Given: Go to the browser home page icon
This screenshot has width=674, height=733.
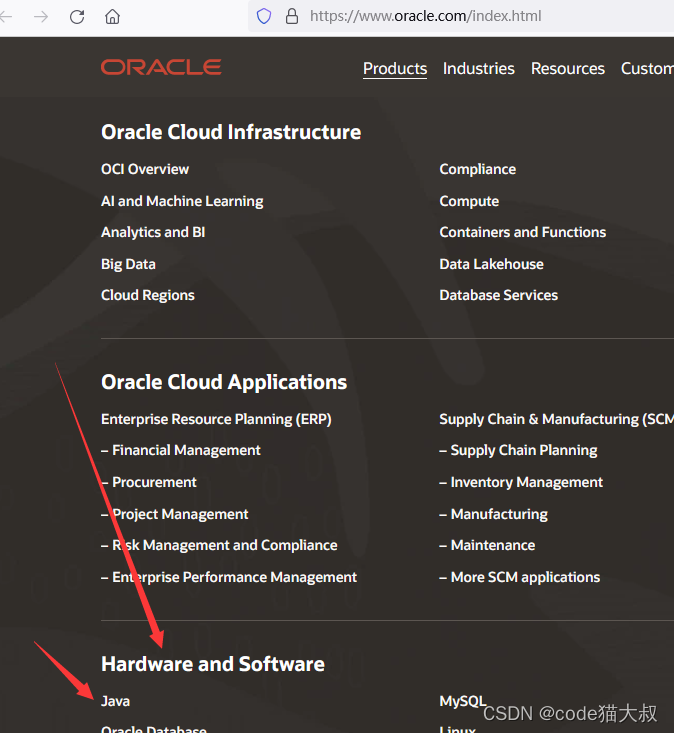Looking at the screenshot, I should [112, 17].
